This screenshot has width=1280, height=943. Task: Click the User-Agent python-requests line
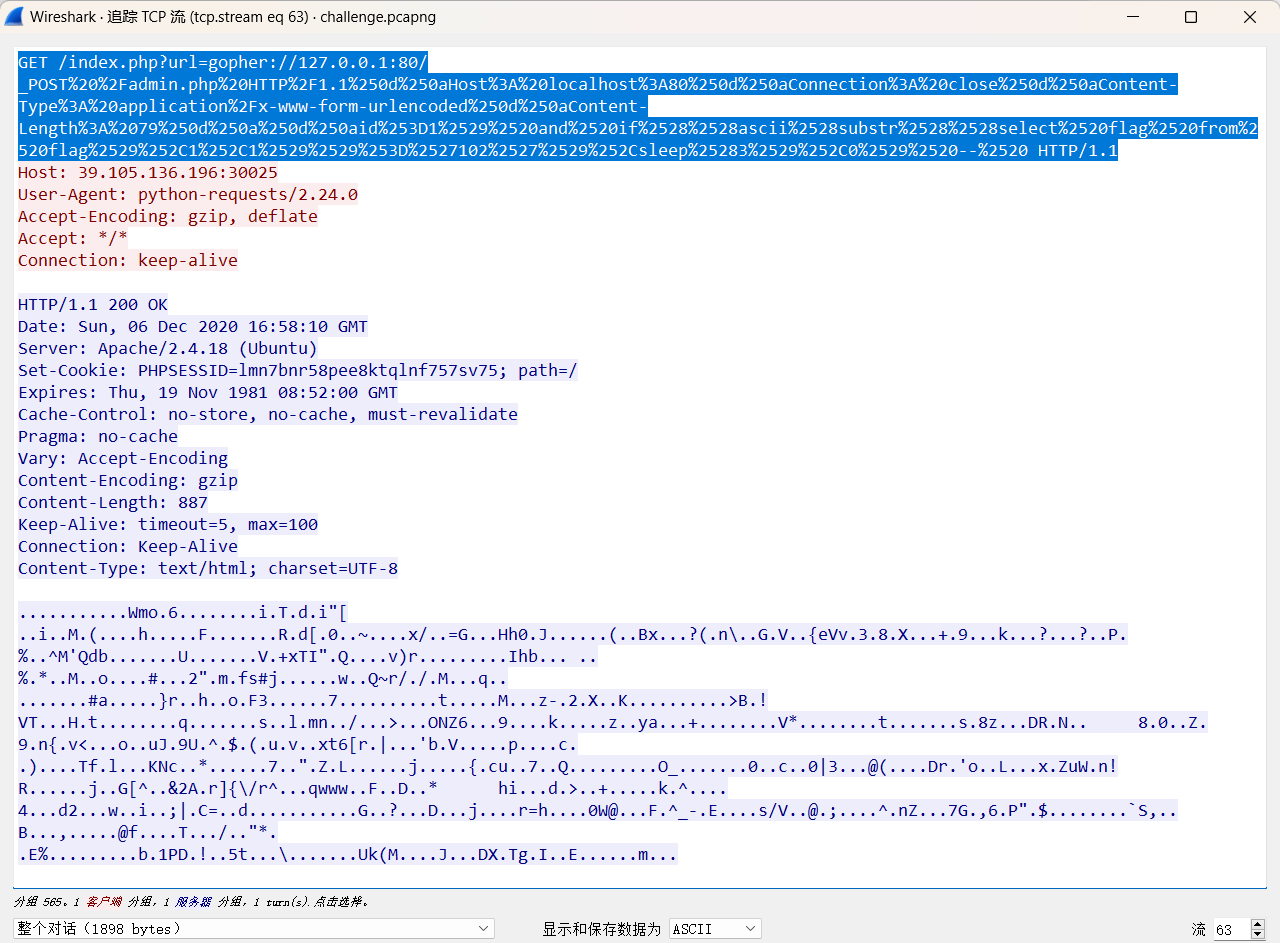point(188,194)
